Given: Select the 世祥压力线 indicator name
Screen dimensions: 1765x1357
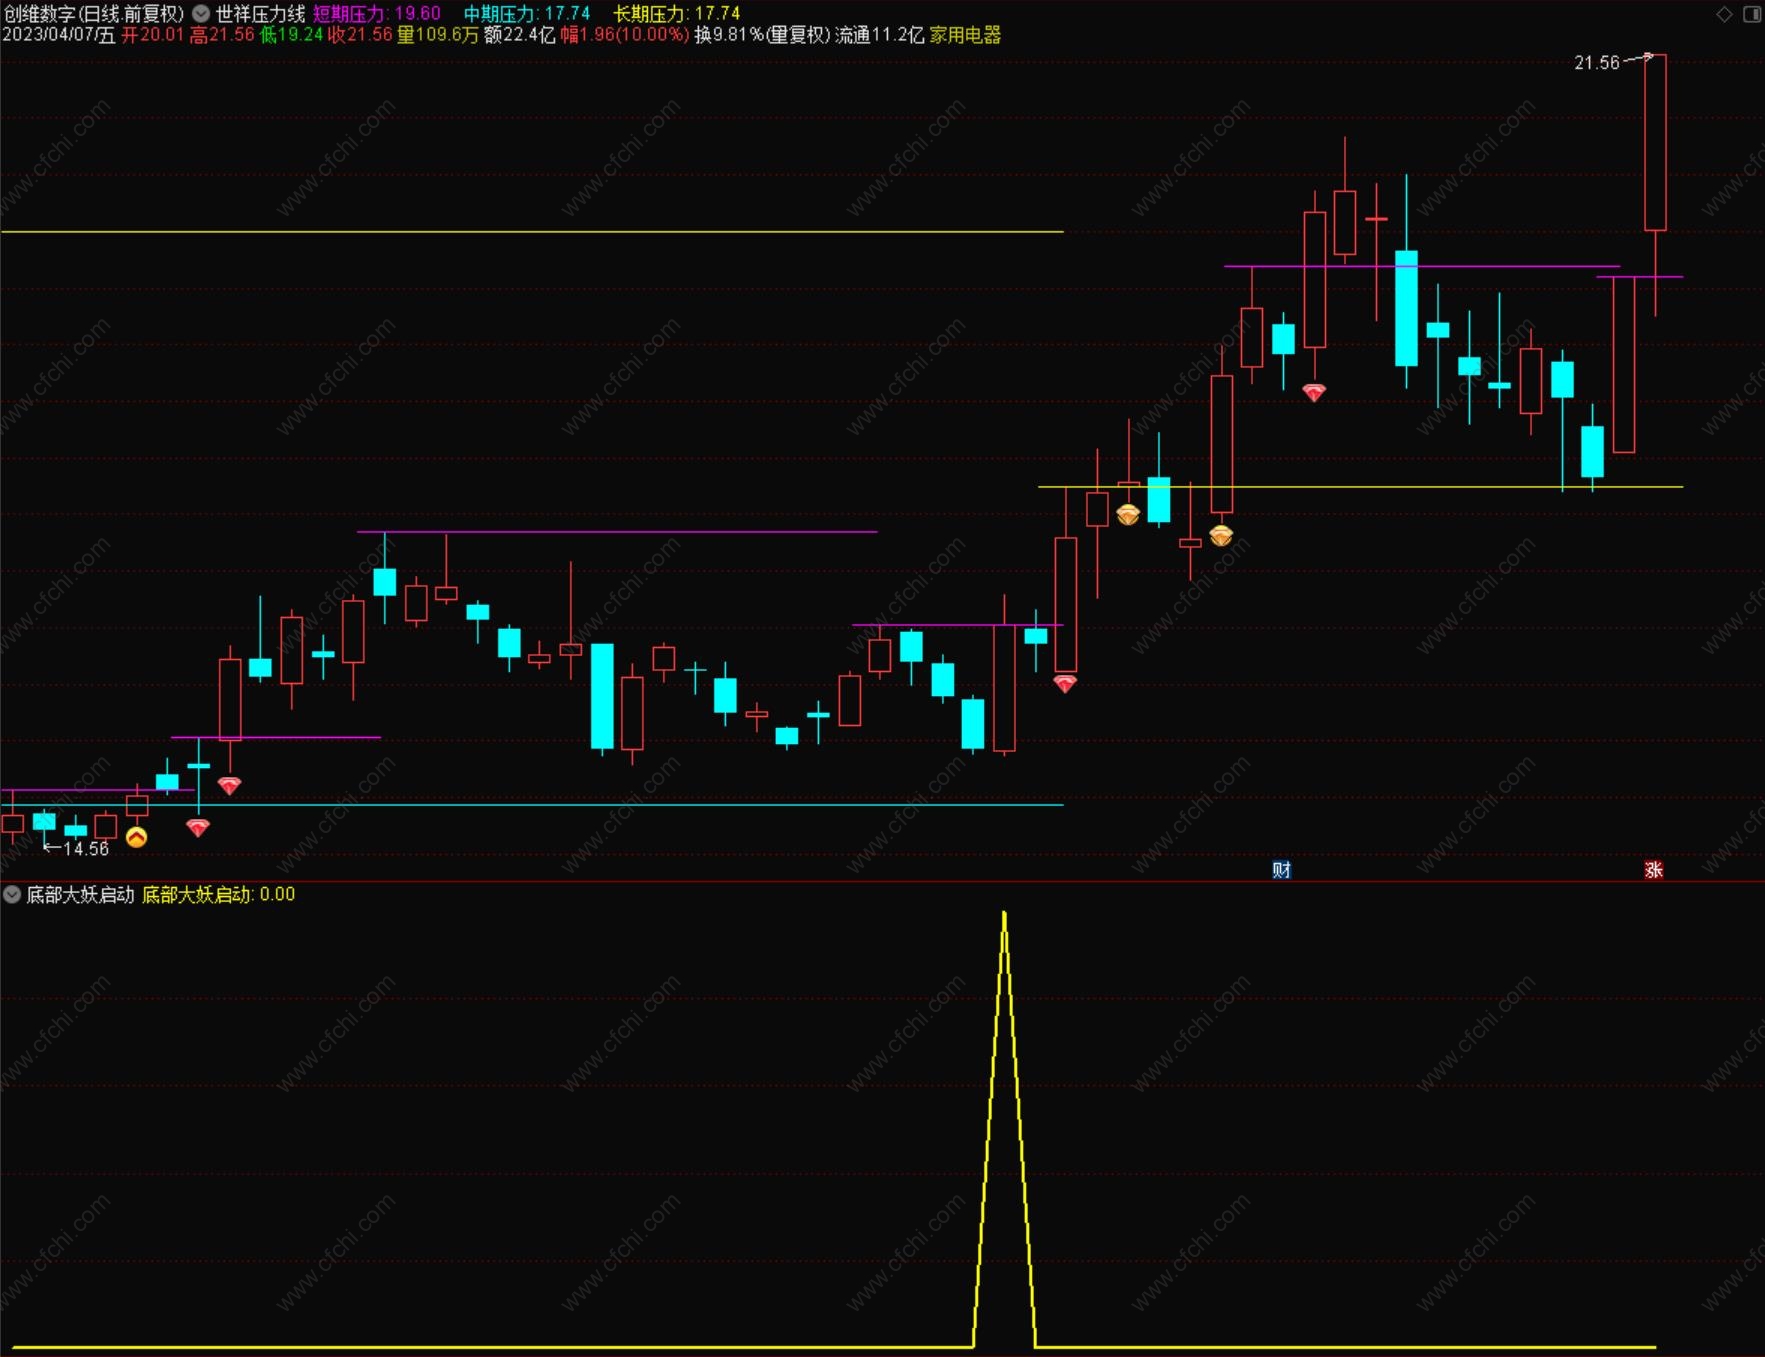Looking at the screenshot, I should click(x=260, y=14).
